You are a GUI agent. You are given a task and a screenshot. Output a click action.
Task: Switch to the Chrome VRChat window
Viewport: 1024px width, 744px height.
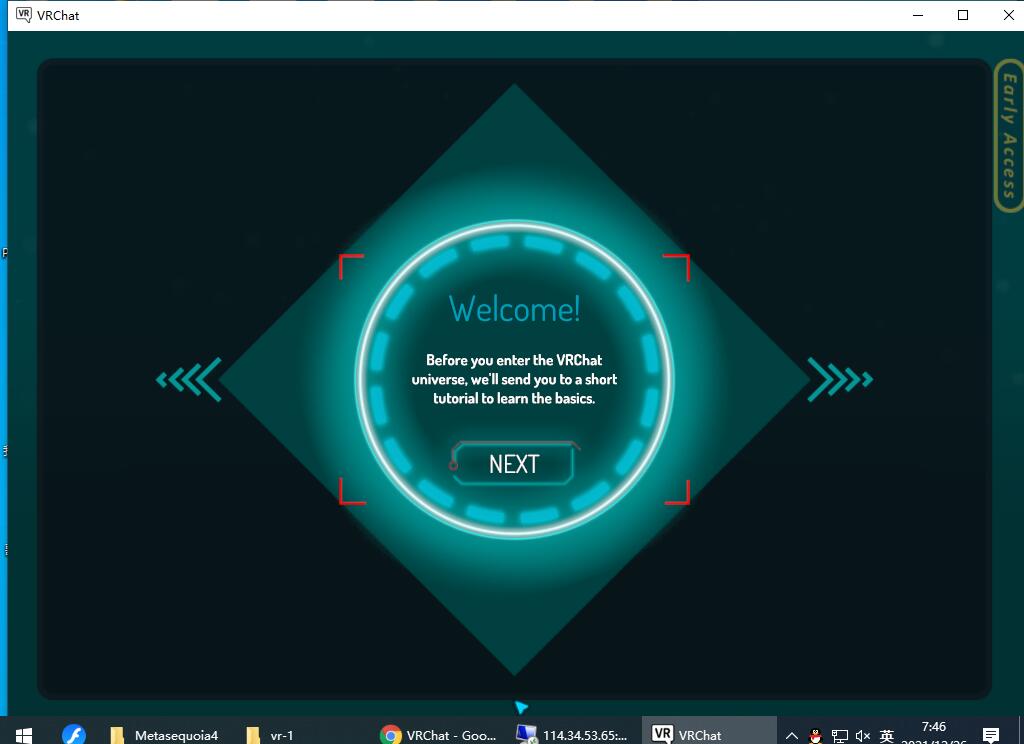click(438, 735)
